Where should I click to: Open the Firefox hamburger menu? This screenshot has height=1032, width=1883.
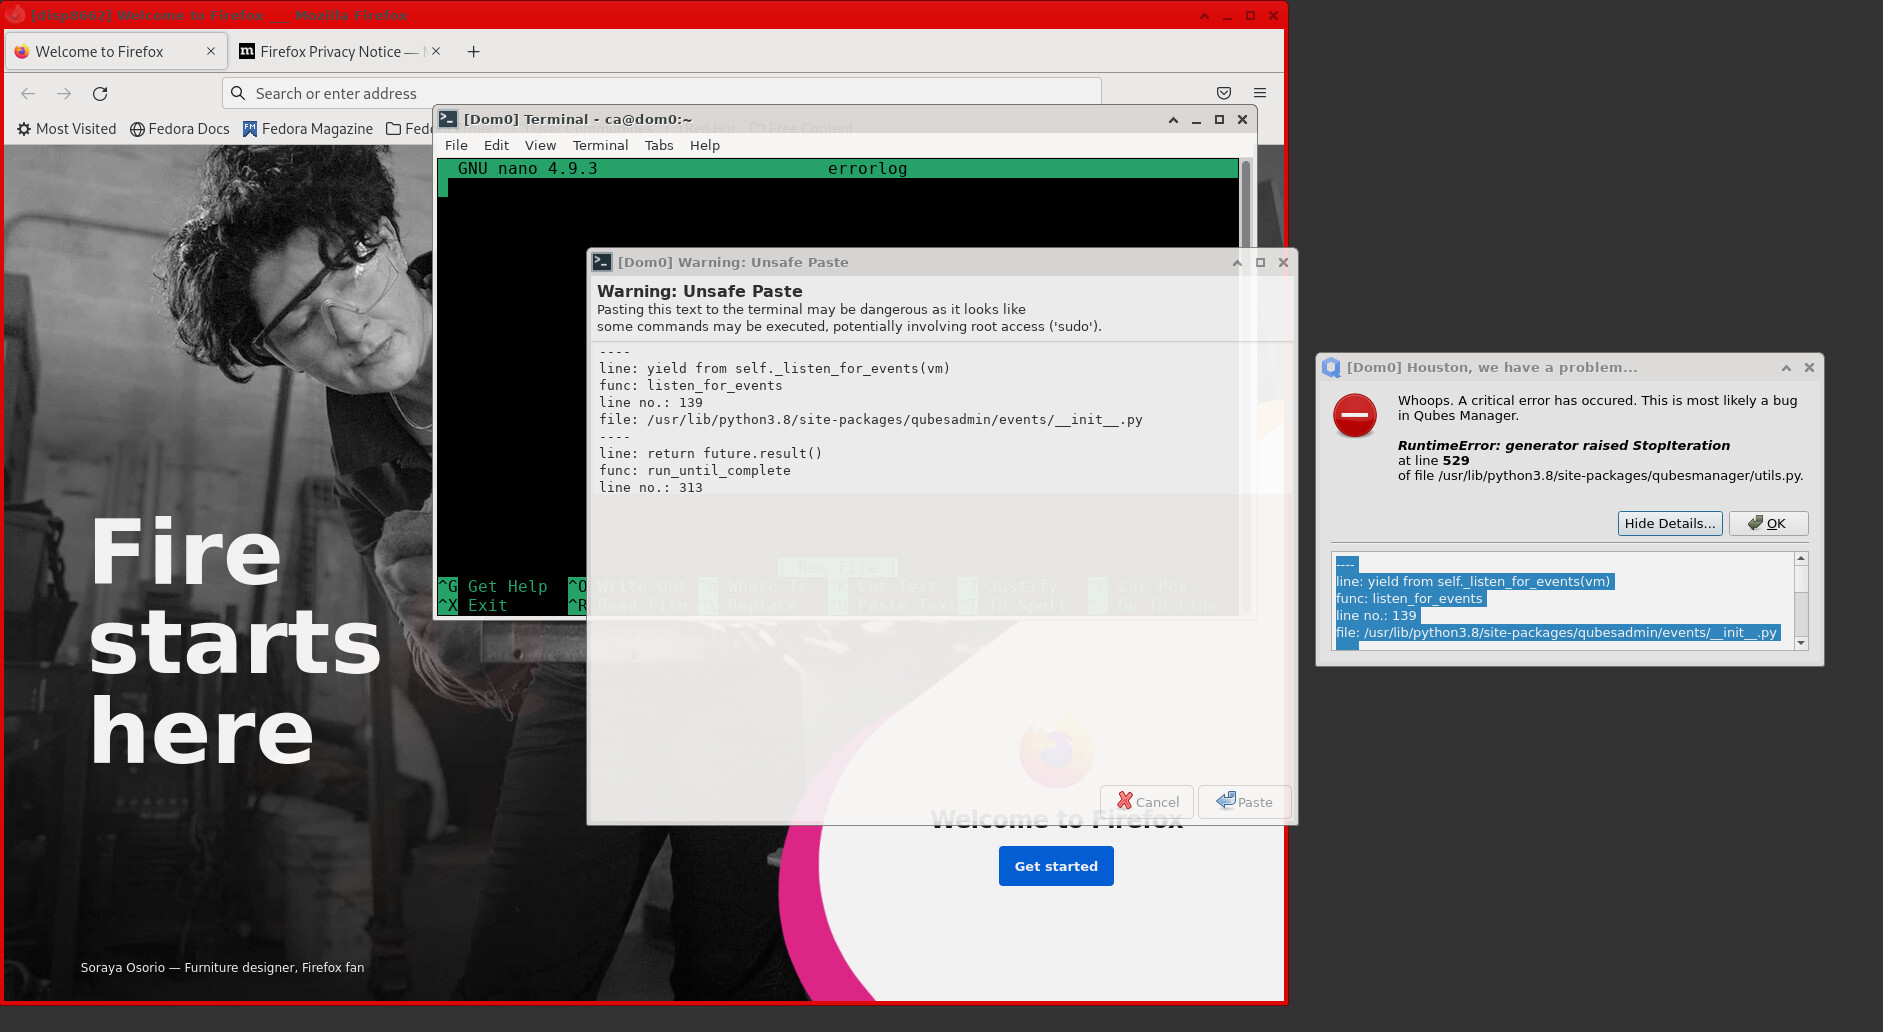tap(1259, 93)
